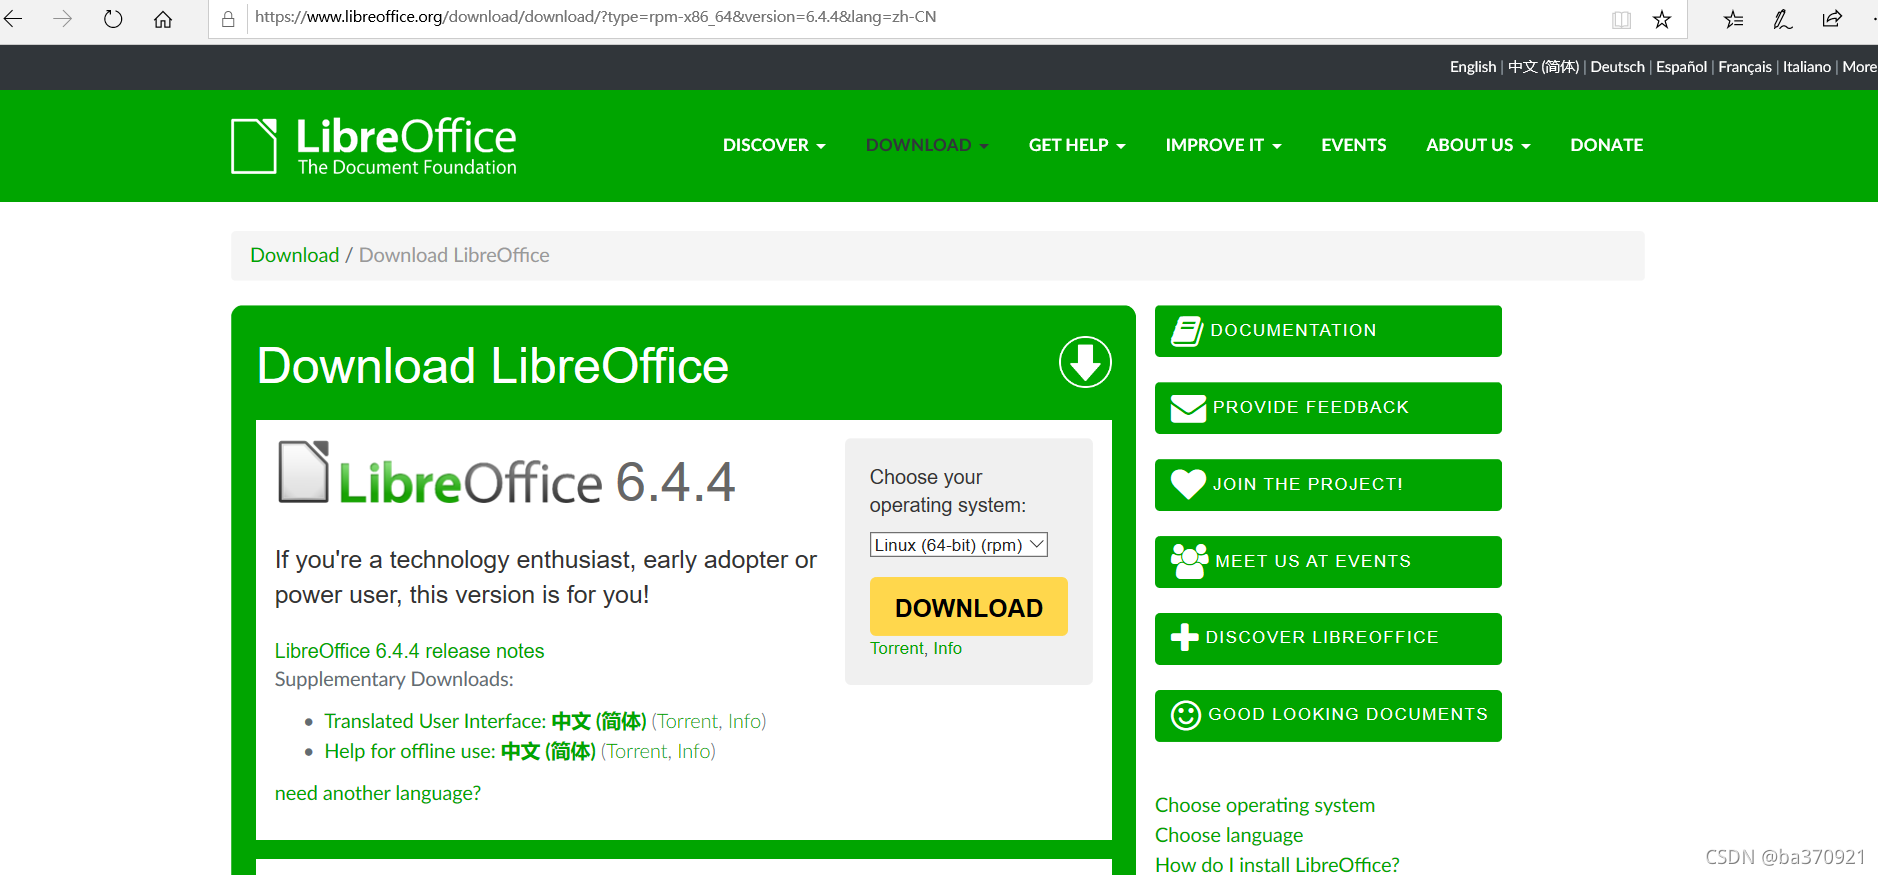Click the LibreOffice Document Foundation logo
Viewport: 1878px width, 875px height.
[374, 146]
